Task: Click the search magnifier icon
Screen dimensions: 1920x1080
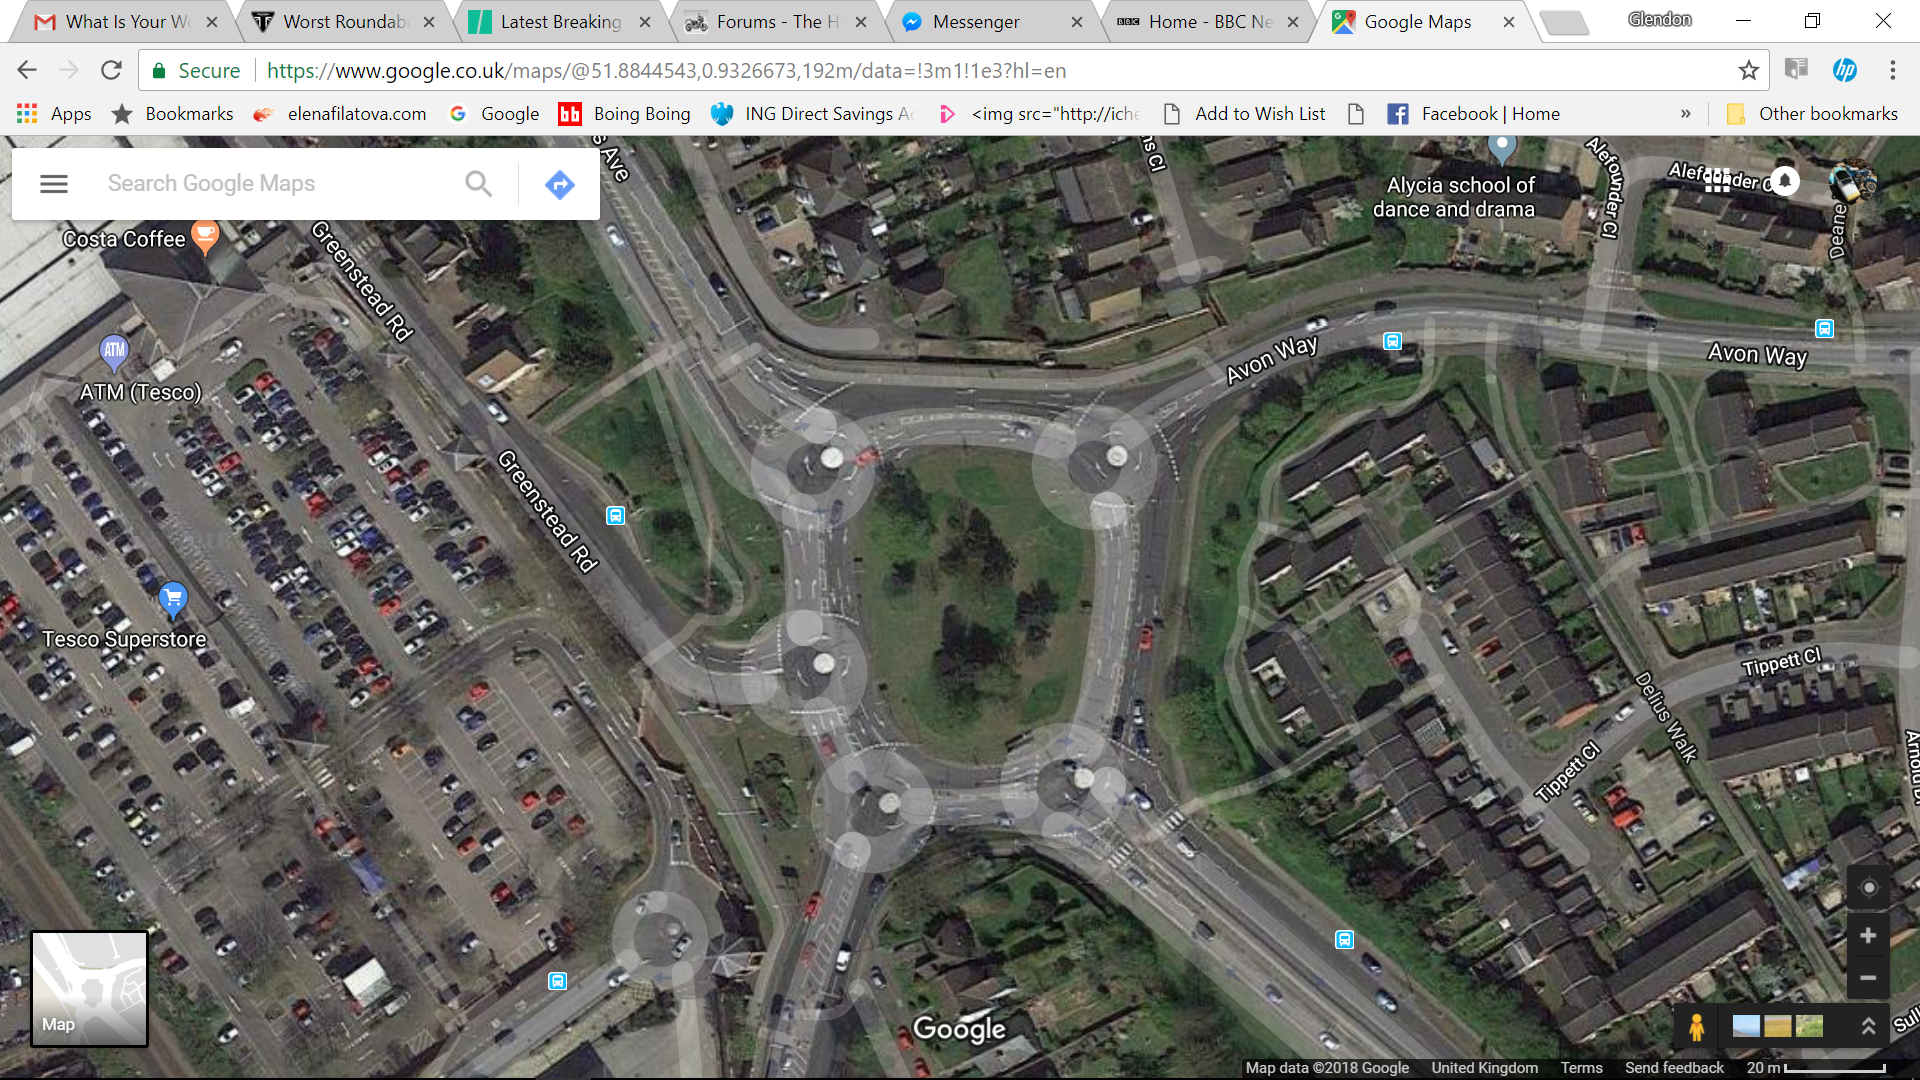Action: click(x=479, y=184)
